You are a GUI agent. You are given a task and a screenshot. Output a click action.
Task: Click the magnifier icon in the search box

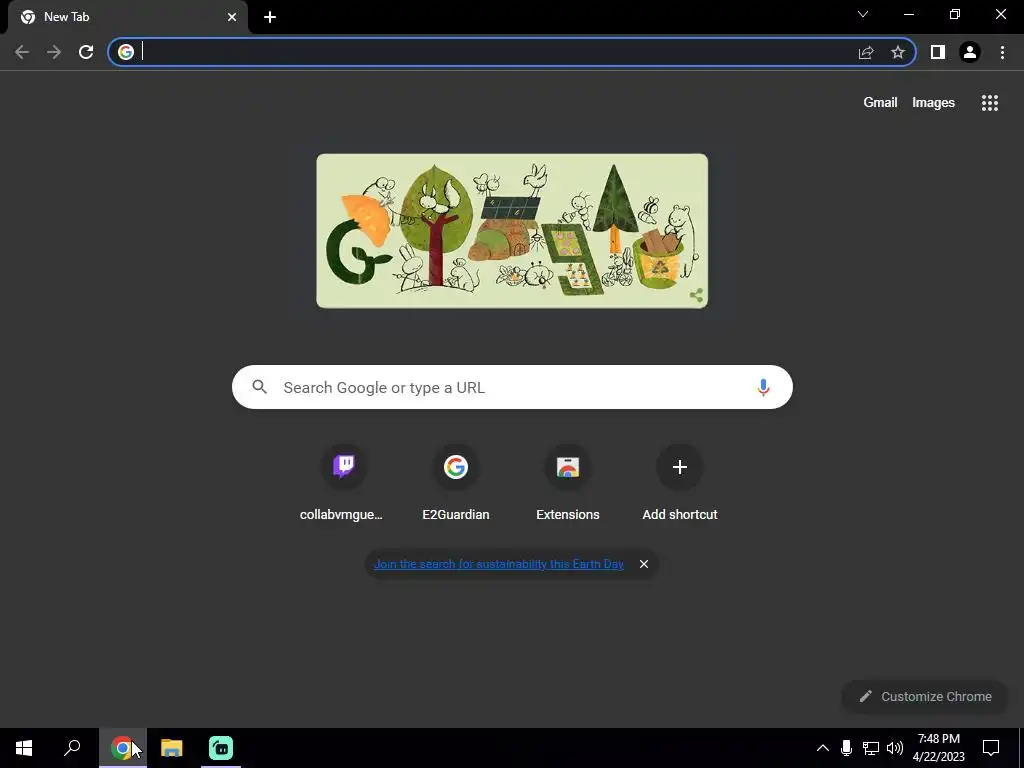[x=259, y=387]
